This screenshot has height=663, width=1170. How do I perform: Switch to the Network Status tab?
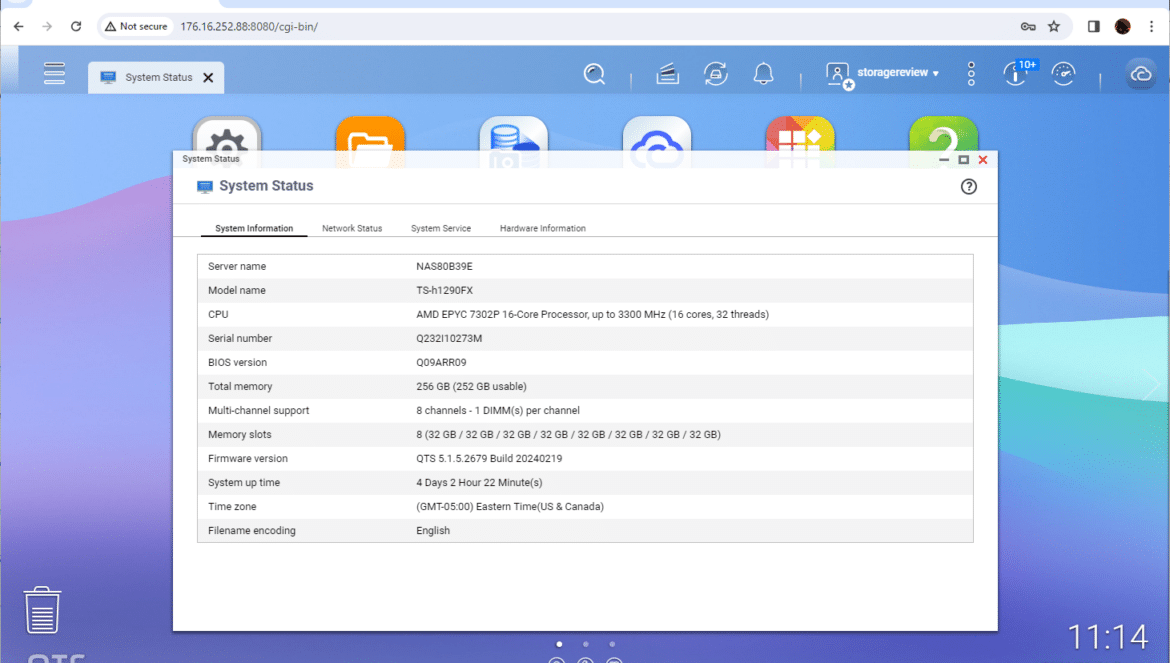pos(352,228)
